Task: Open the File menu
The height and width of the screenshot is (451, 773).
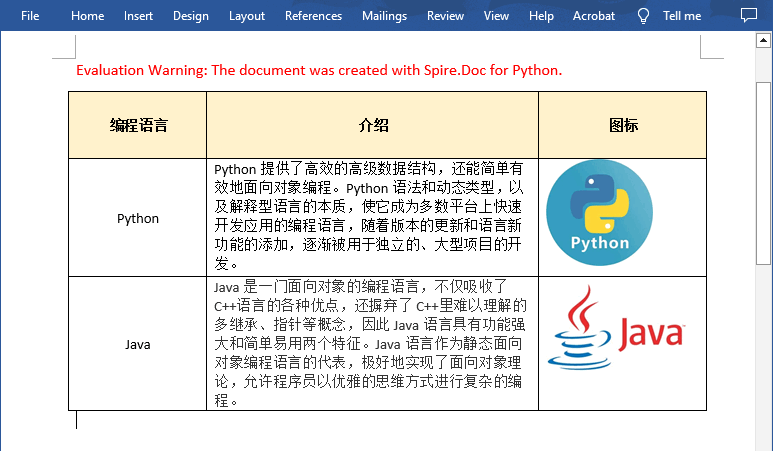Action: click(x=30, y=16)
